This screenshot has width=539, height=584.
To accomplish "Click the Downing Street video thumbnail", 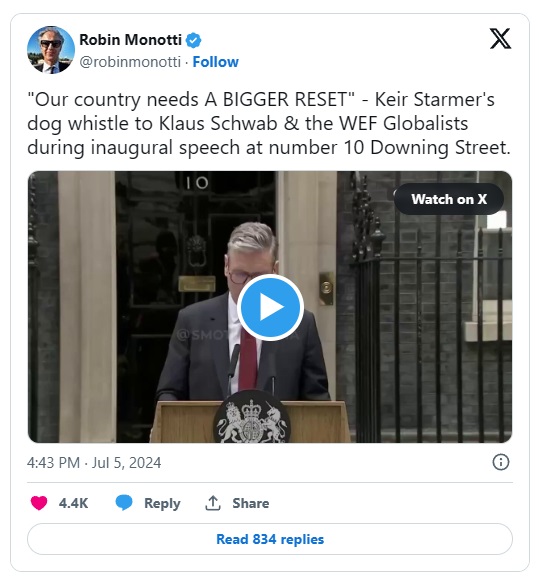I will (270, 307).
